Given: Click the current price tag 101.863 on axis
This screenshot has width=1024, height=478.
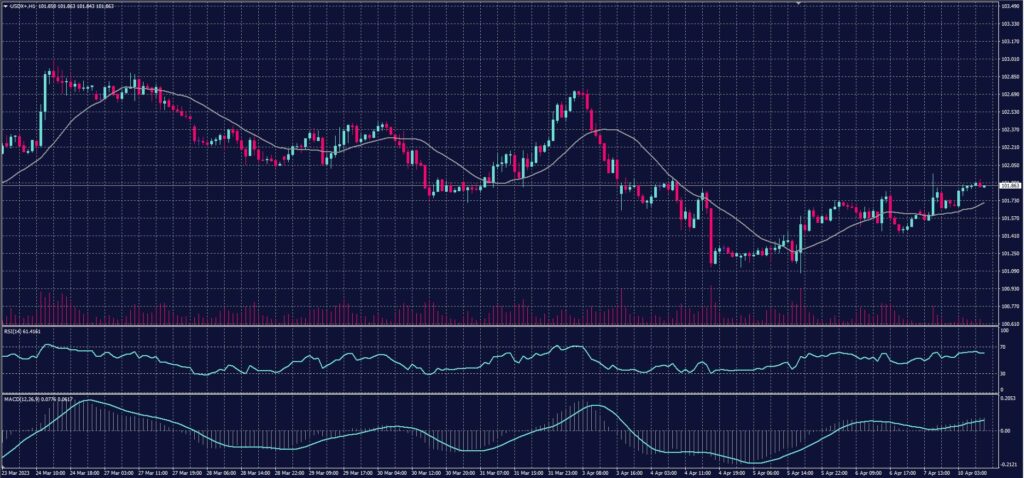Looking at the screenshot, I should coord(1009,185).
